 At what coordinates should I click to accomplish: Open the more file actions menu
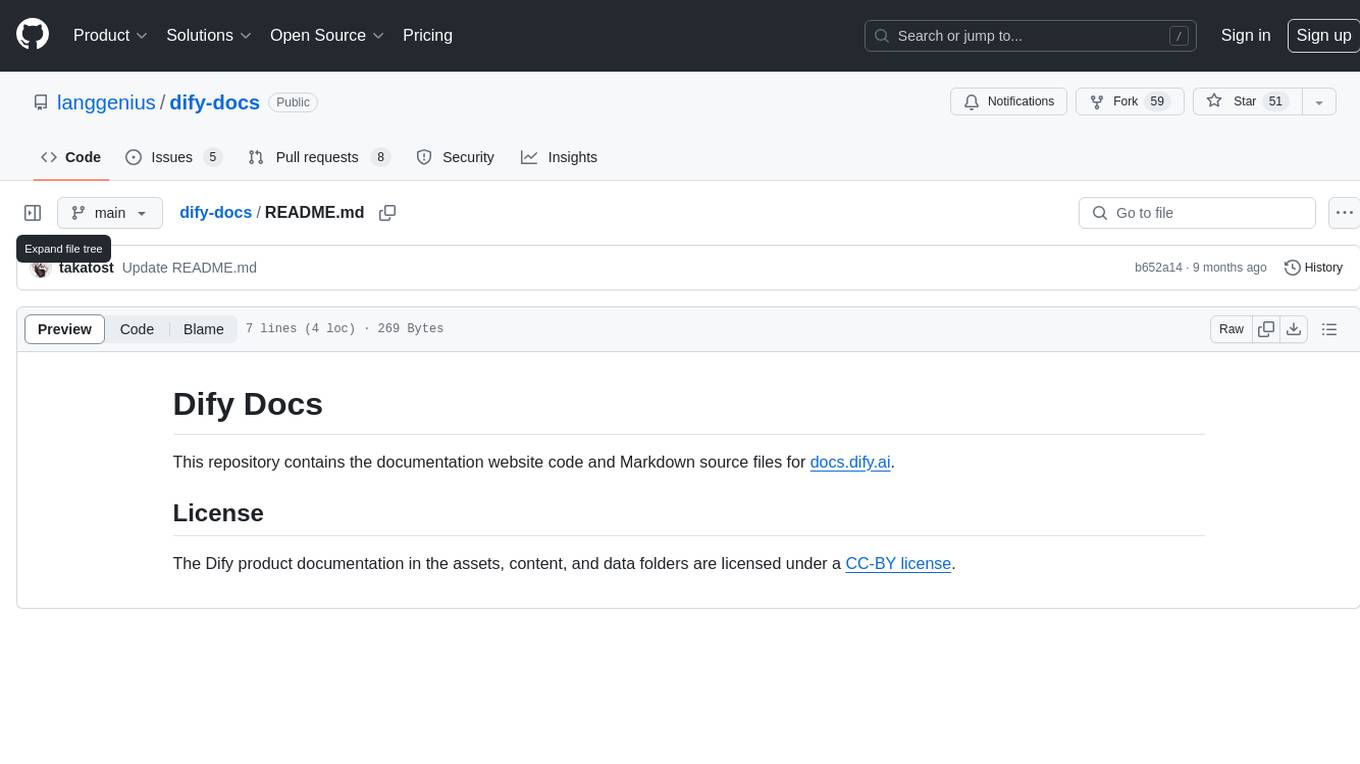(1344, 213)
